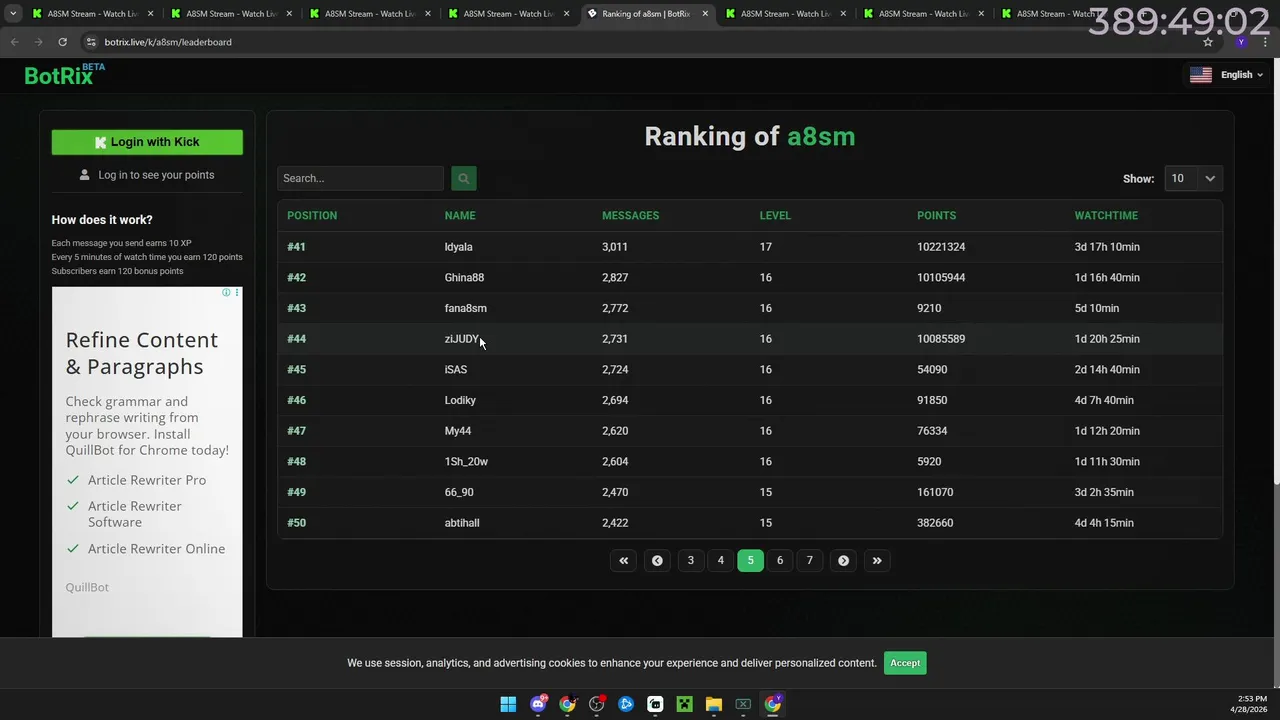Open File Explorer from the taskbar
Viewport: 1280px width, 720px height.
(713, 704)
